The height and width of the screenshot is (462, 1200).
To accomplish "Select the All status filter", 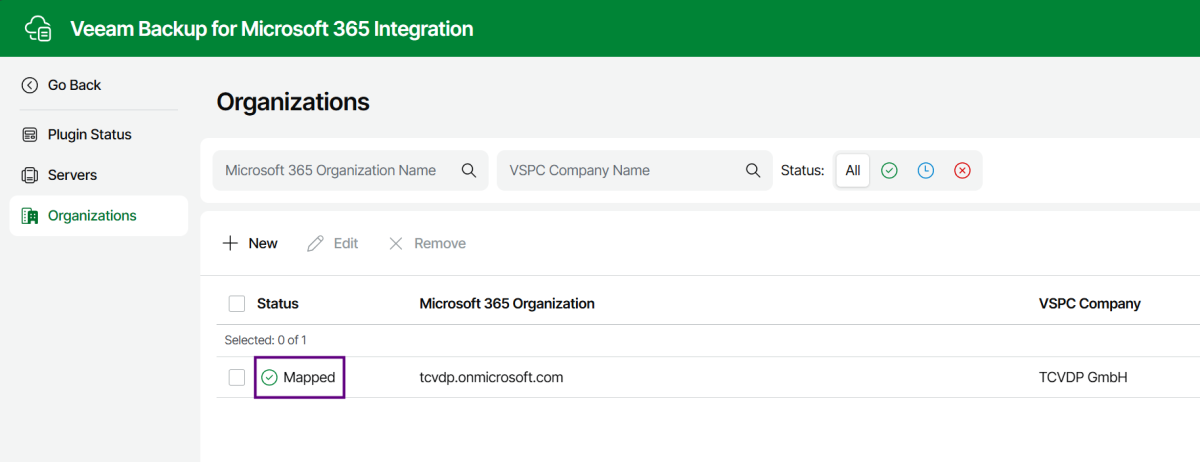I will [852, 171].
